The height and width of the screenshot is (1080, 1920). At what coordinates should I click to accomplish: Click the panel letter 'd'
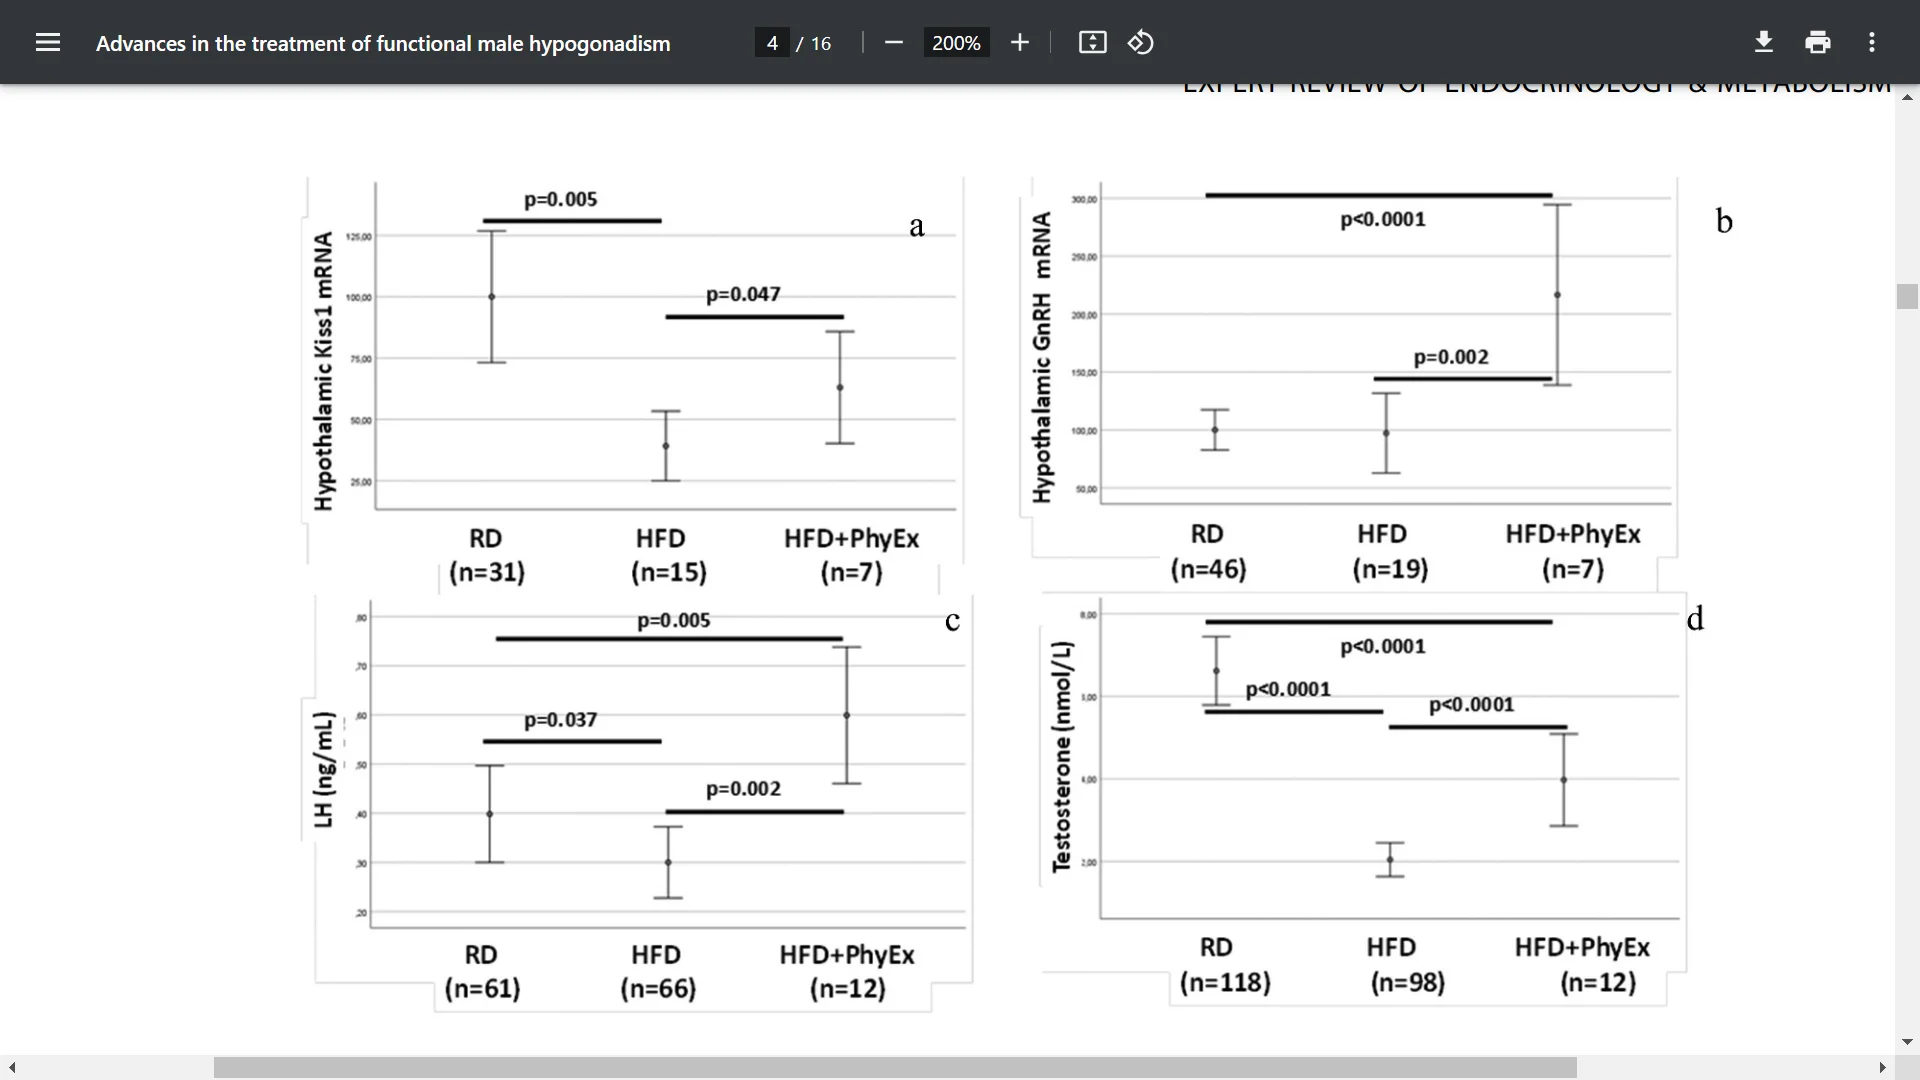pos(1695,618)
